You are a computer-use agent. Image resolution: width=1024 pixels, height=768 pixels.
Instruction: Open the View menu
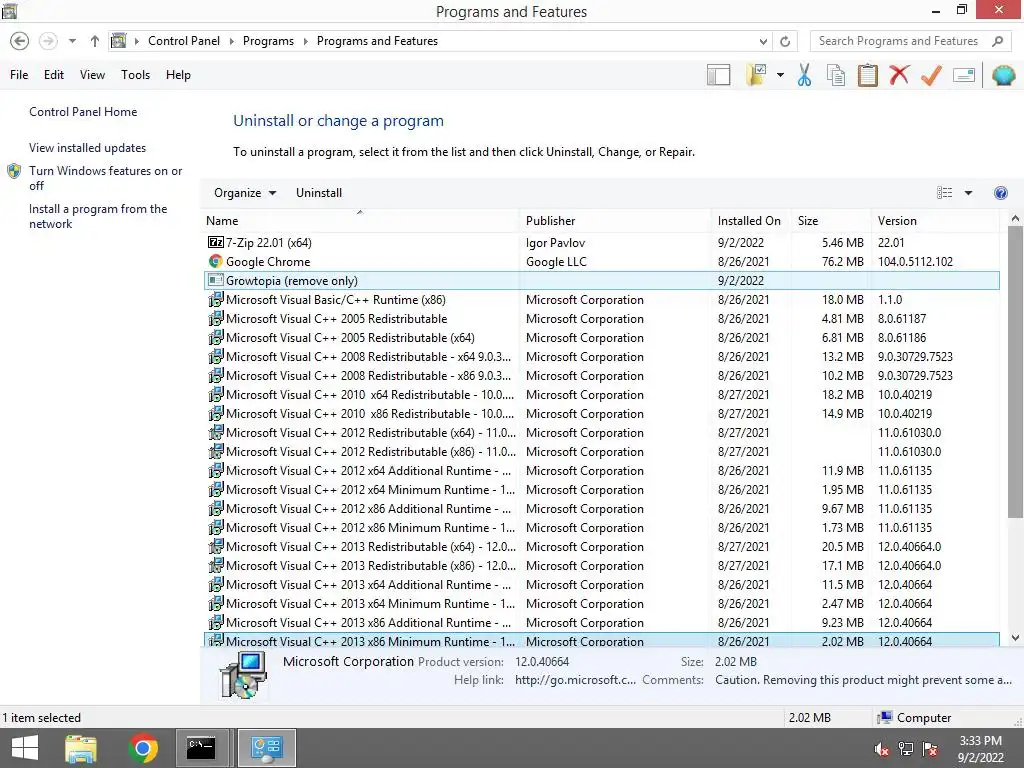click(x=92, y=75)
